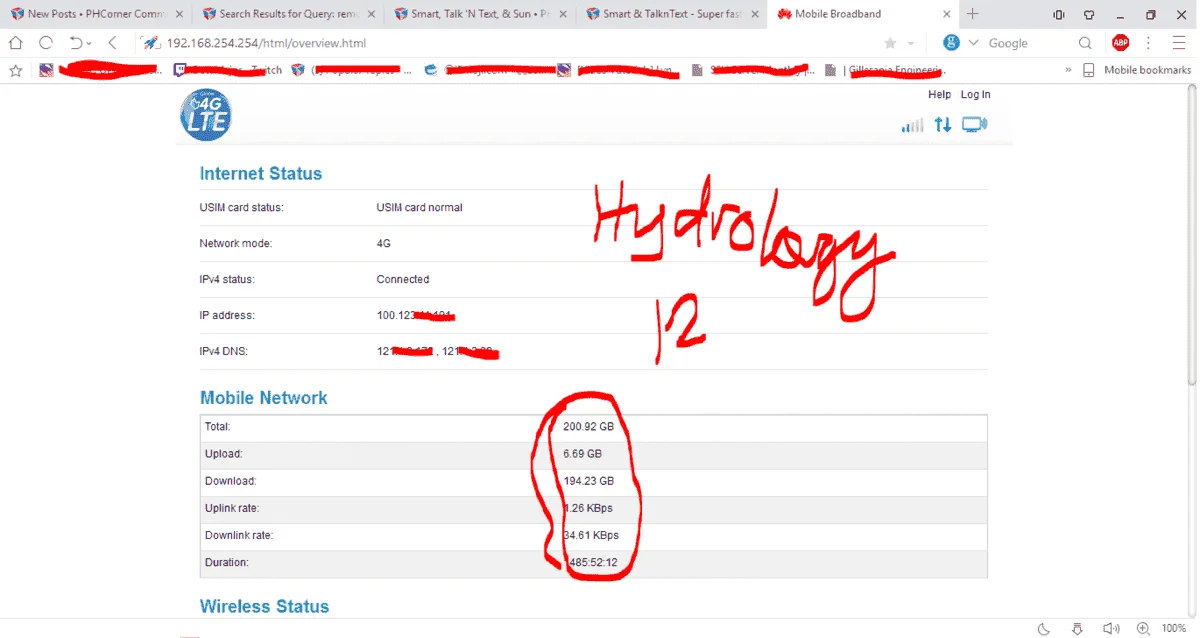1200x638 pixels.
Task: Expand the dropdown arrow beside the bookmark star
Action: tap(910, 44)
